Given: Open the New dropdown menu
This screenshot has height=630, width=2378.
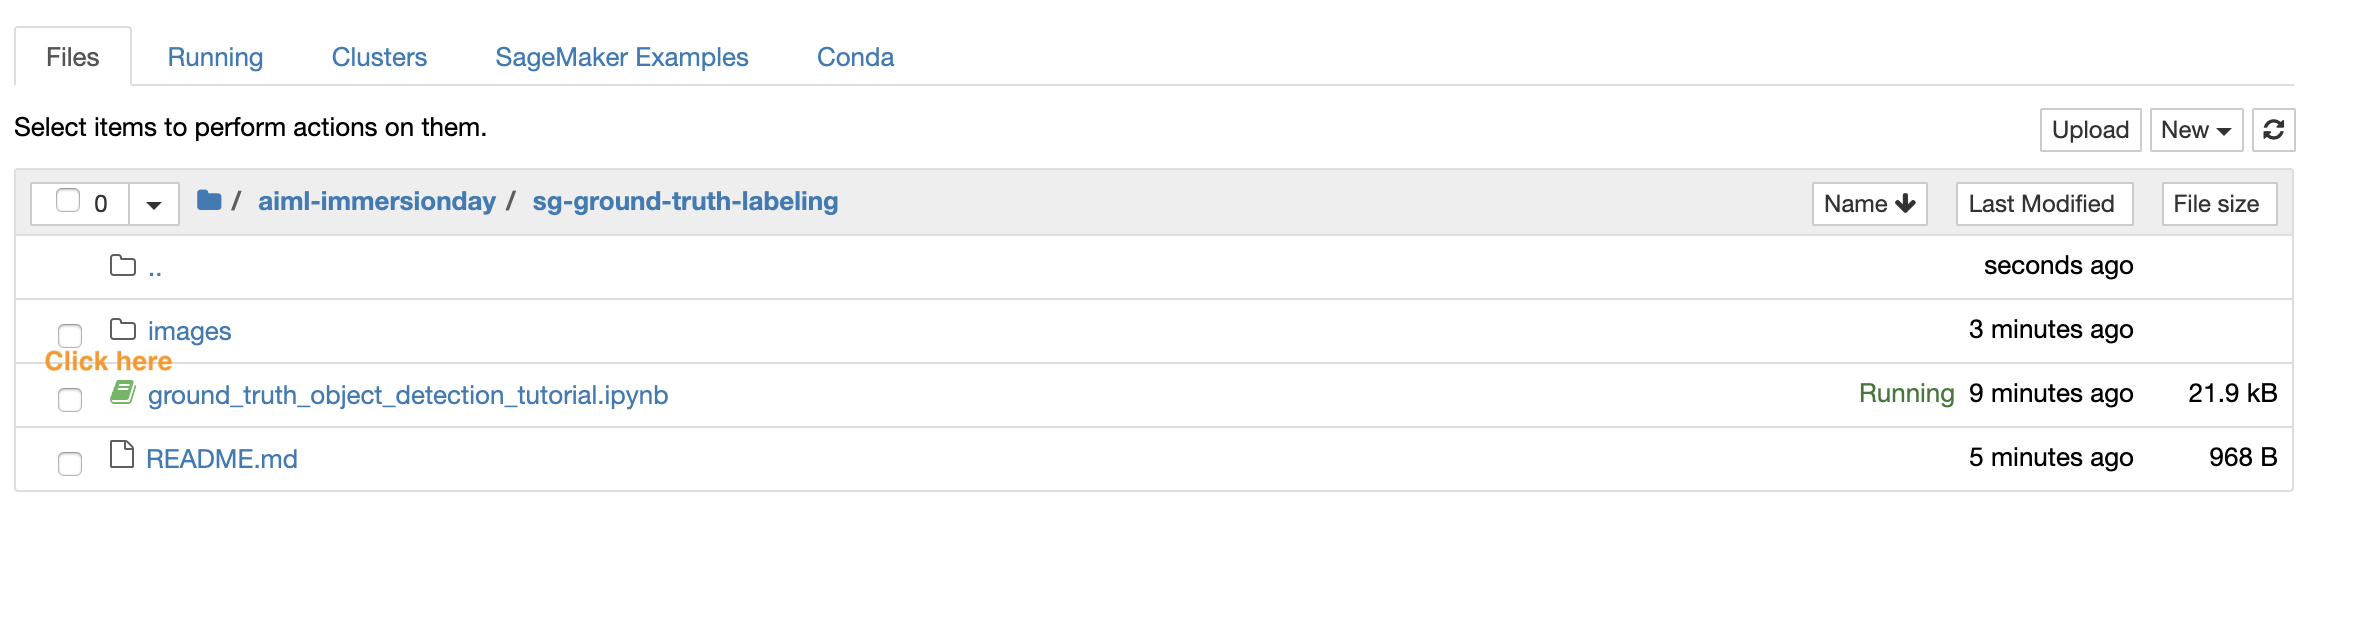Looking at the screenshot, I should pos(2196,130).
